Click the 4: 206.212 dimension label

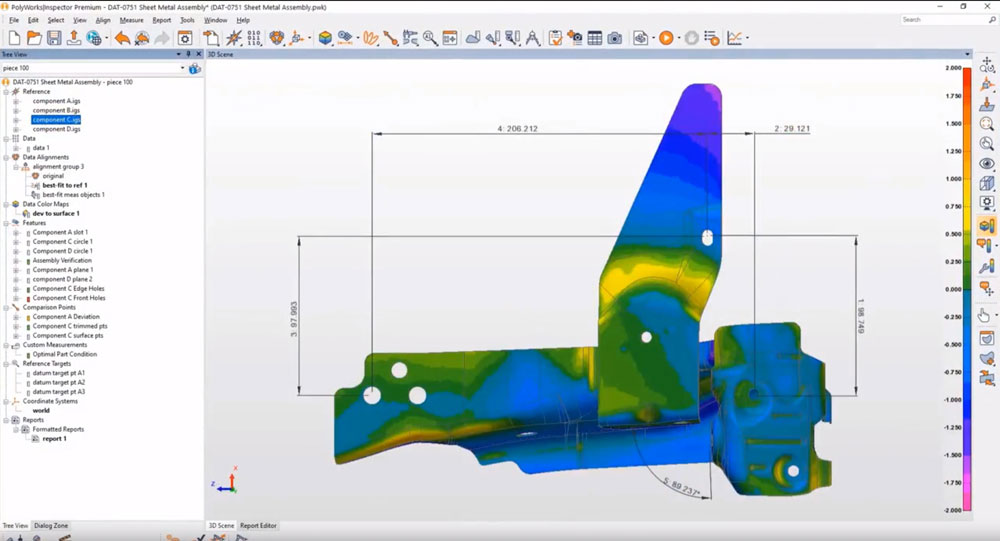517,129
